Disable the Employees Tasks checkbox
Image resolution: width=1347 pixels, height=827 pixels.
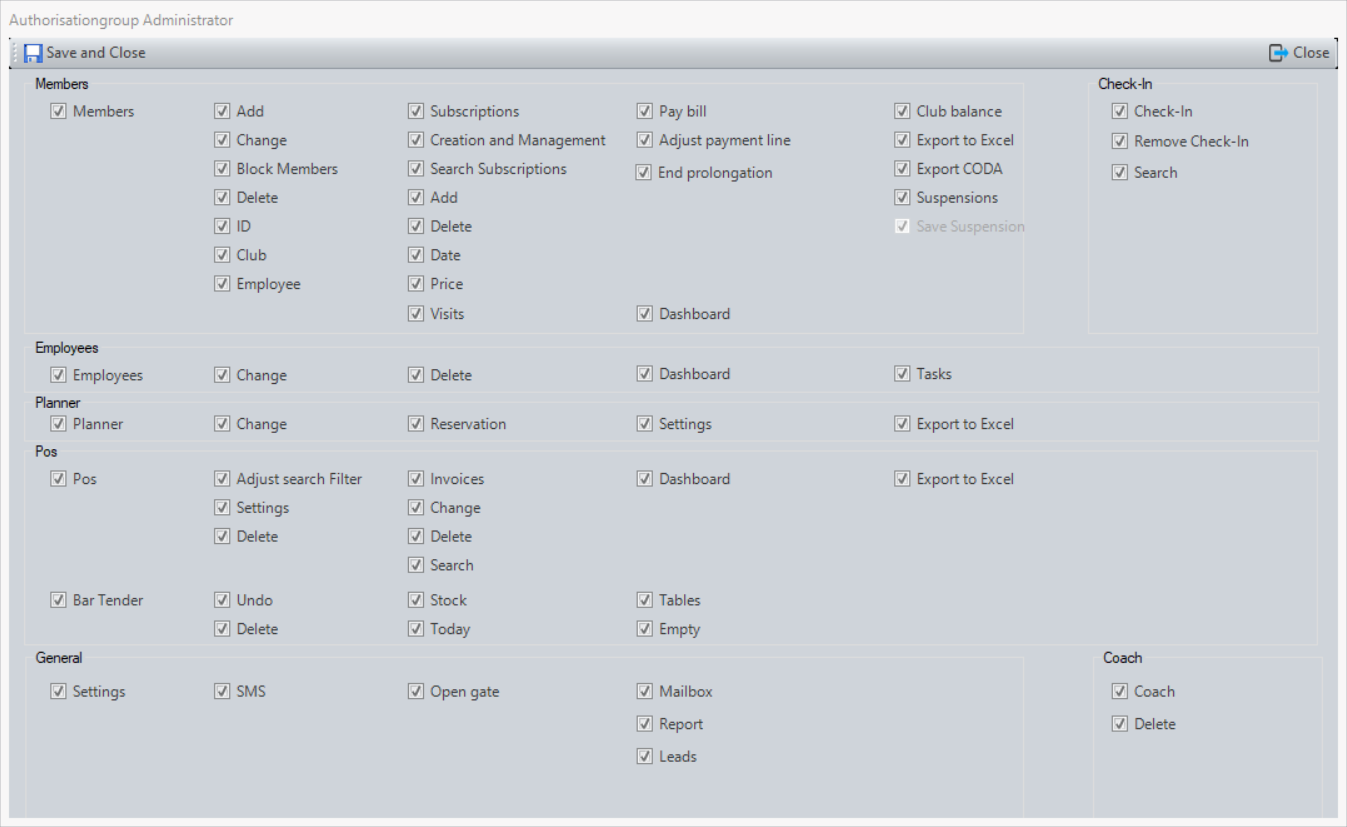(902, 374)
